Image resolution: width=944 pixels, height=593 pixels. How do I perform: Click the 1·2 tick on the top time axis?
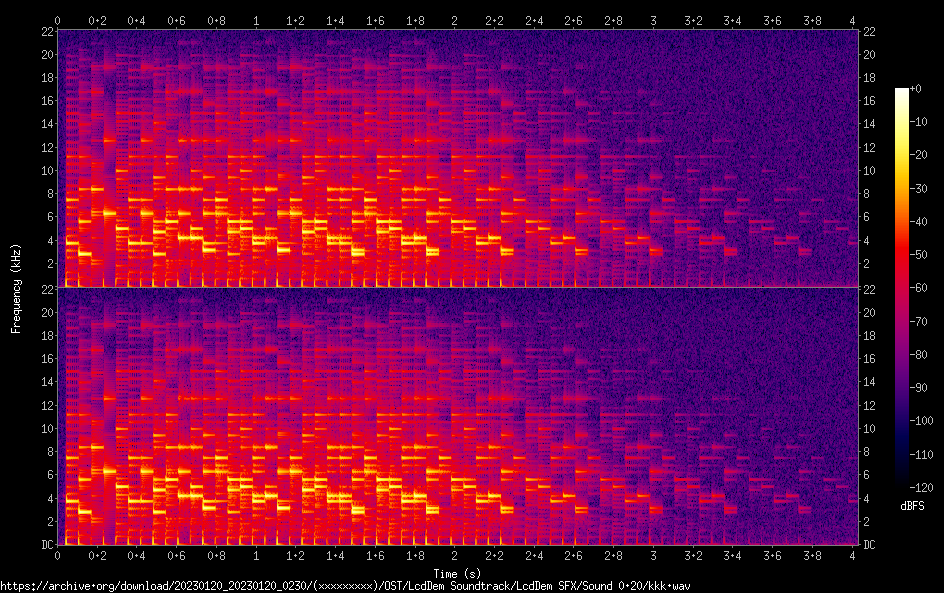[x=296, y=20]
